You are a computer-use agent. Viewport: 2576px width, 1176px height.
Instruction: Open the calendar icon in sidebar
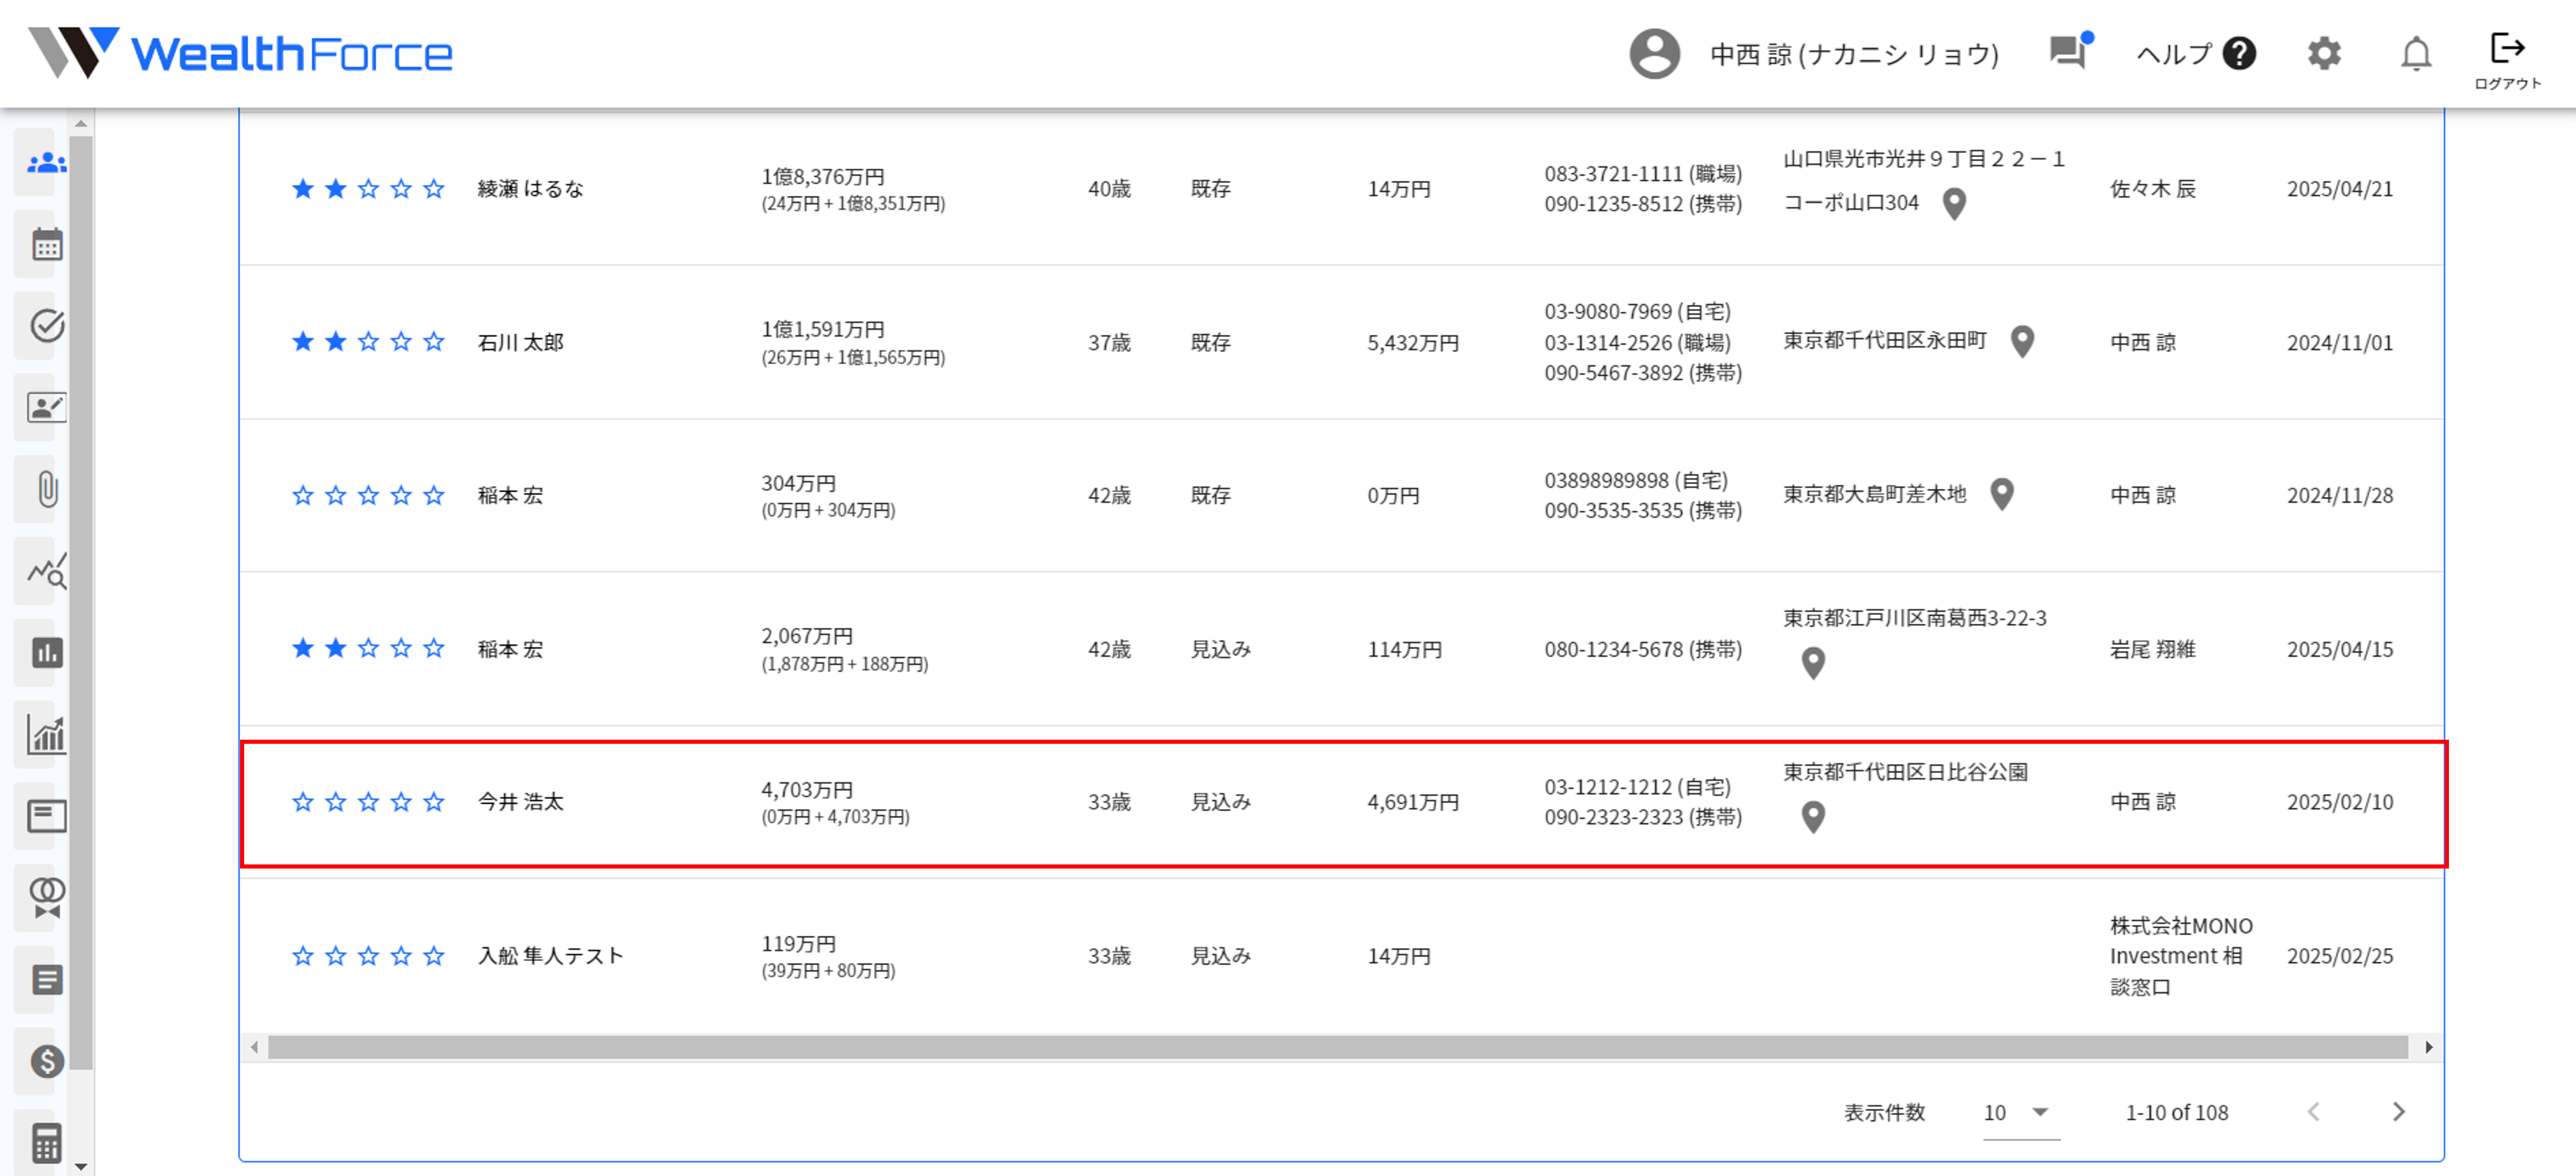click(46, 244)
